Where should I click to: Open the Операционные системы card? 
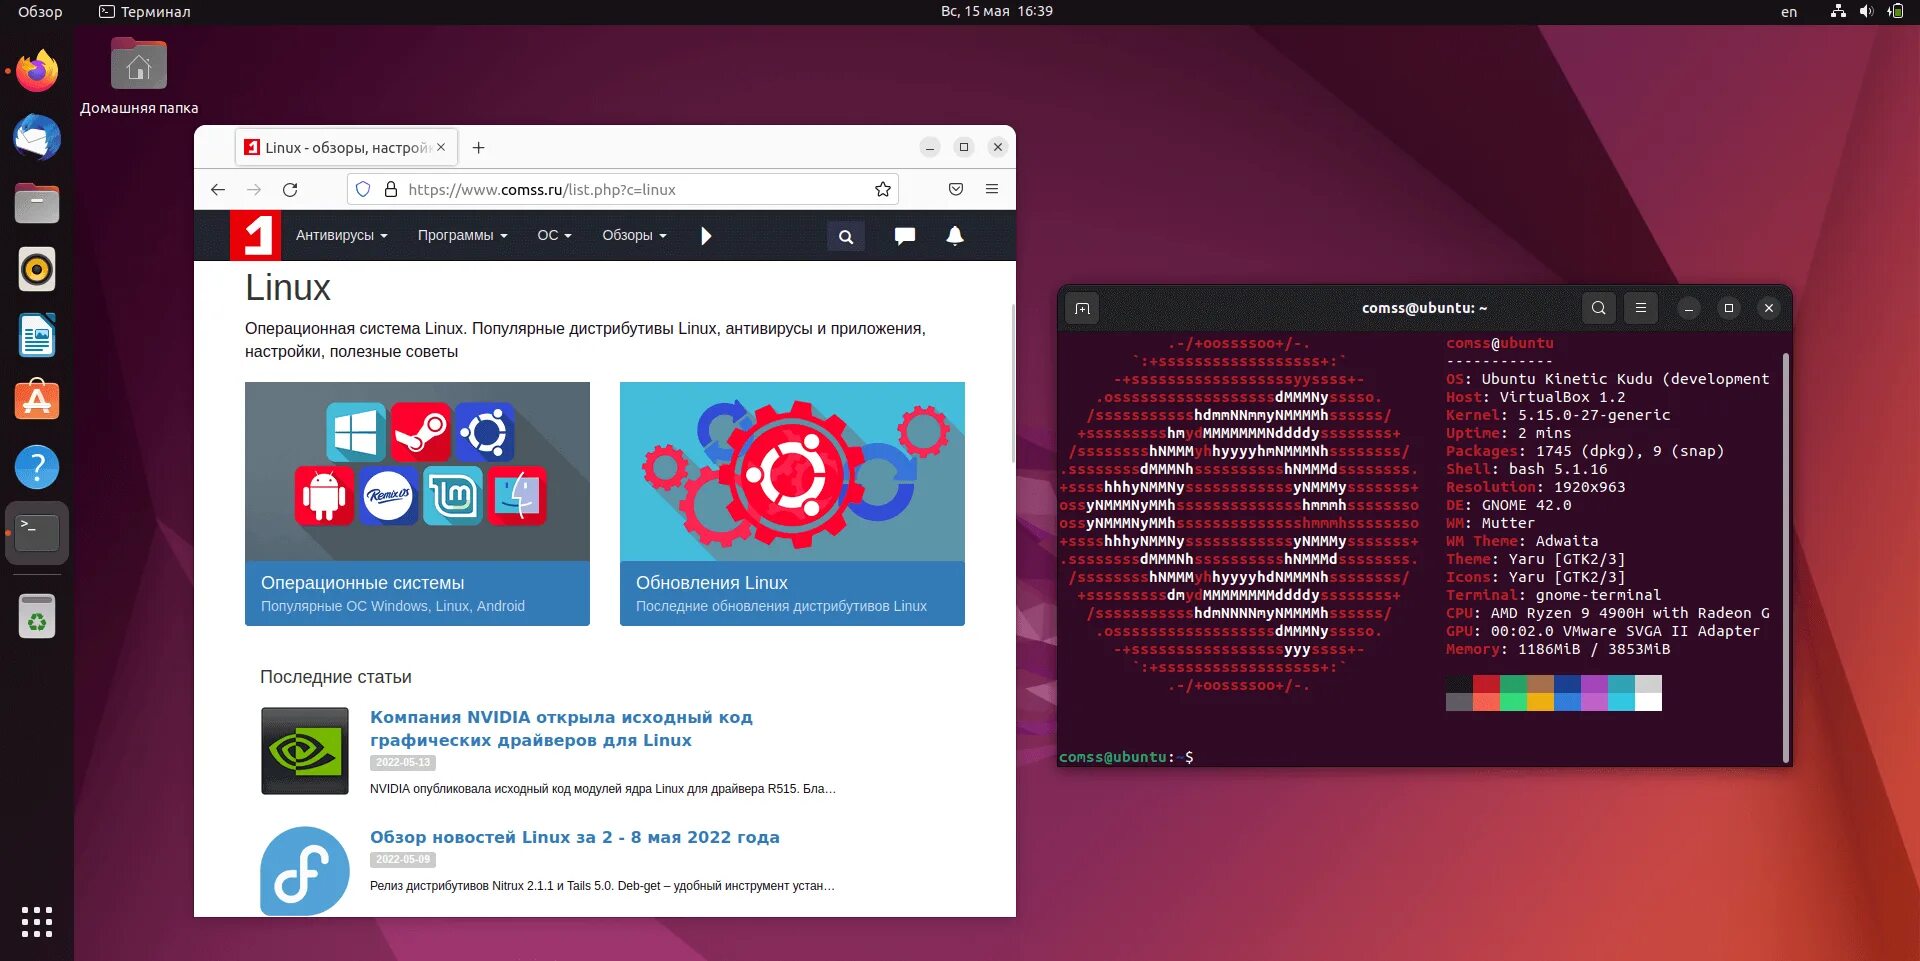point(417,504)
